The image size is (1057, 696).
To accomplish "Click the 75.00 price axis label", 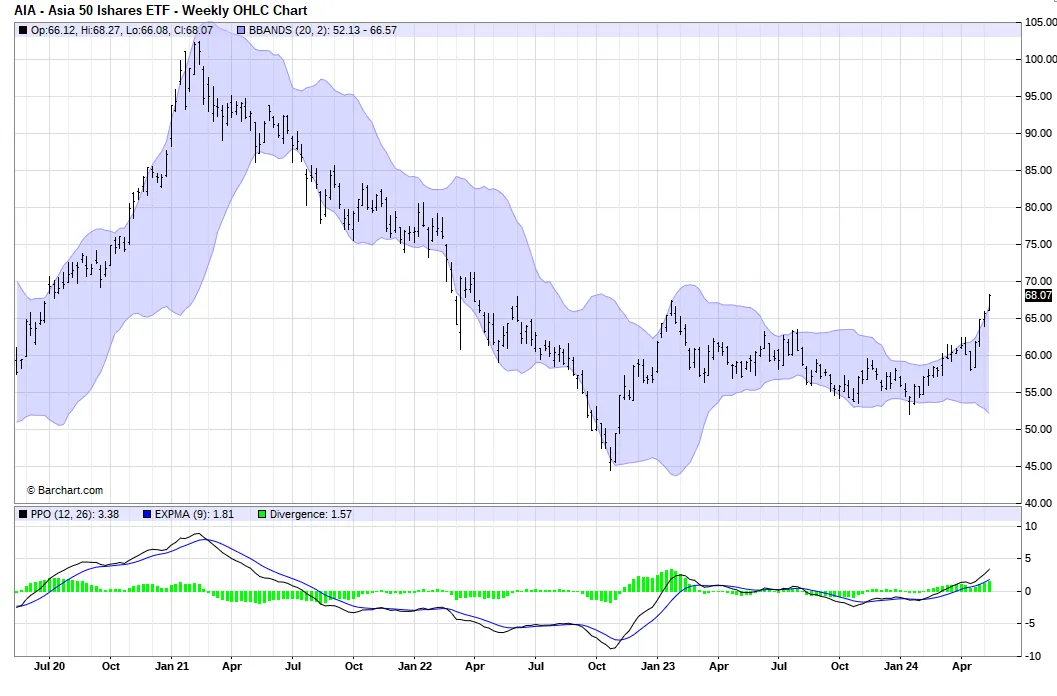I will (1038, 244).
